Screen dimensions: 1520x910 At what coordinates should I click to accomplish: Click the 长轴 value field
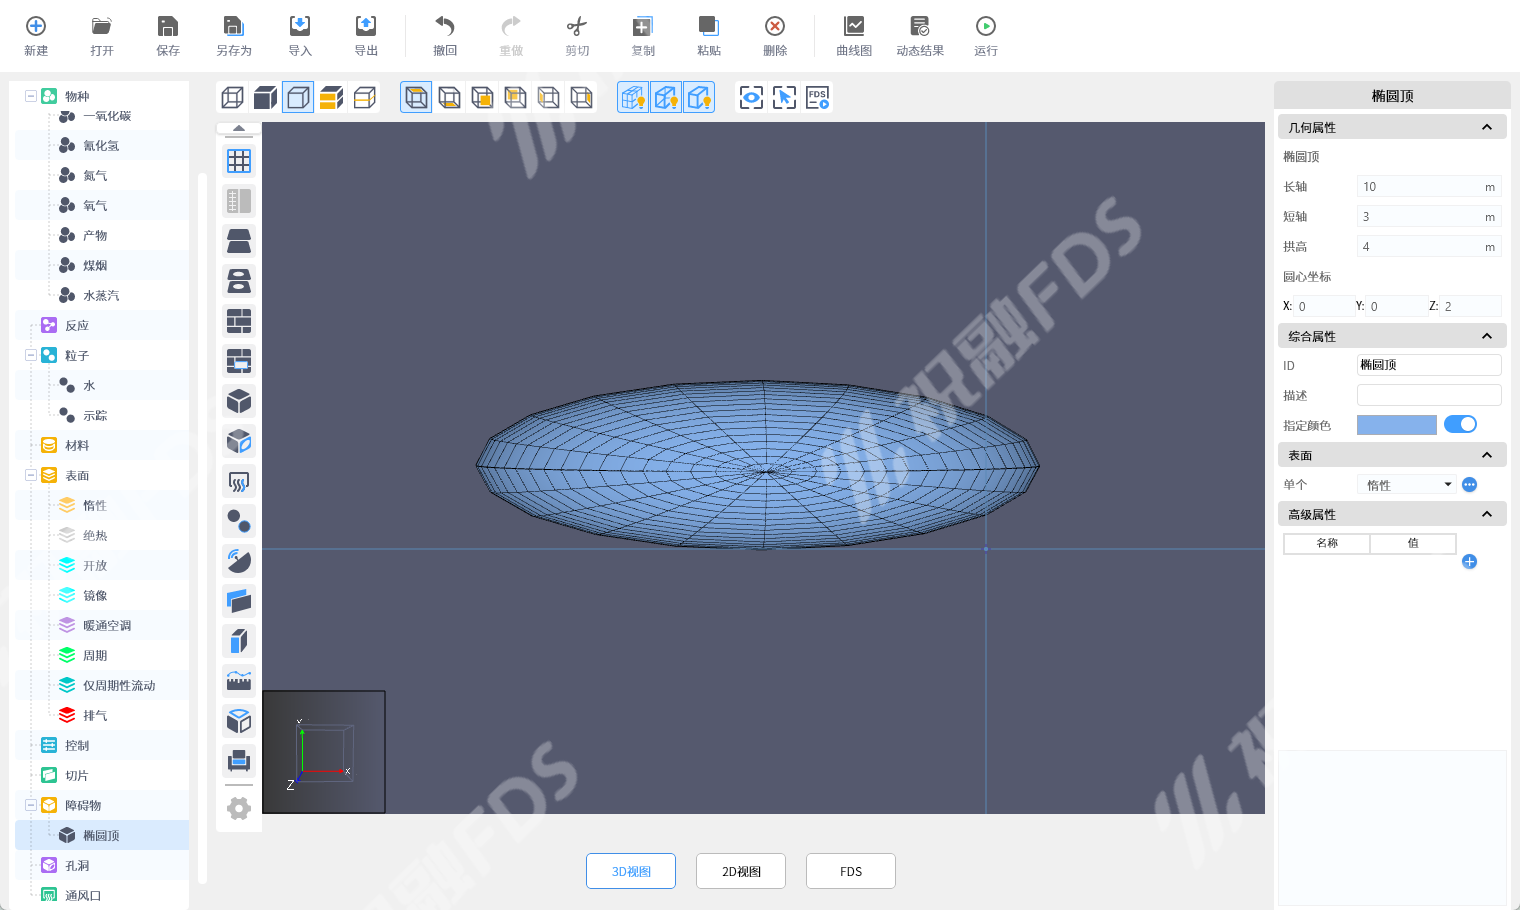click(1429, 187)
